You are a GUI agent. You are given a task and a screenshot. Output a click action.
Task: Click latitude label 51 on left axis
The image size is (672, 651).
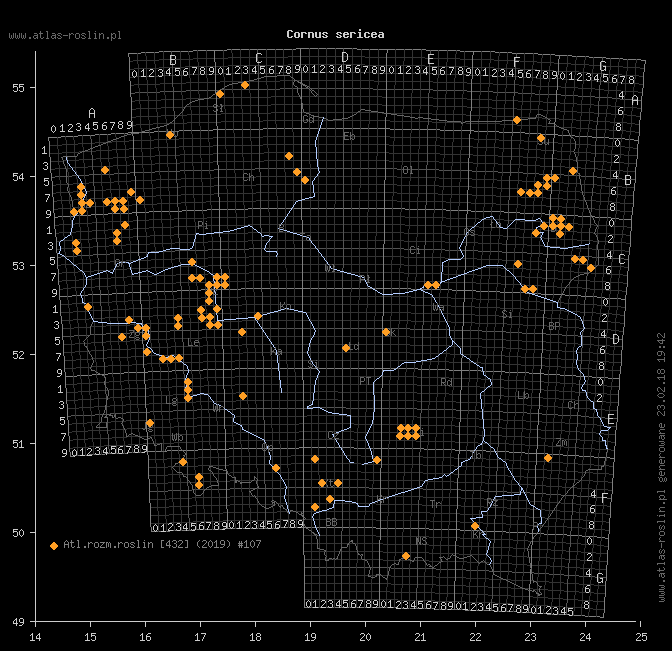point(18,444)
